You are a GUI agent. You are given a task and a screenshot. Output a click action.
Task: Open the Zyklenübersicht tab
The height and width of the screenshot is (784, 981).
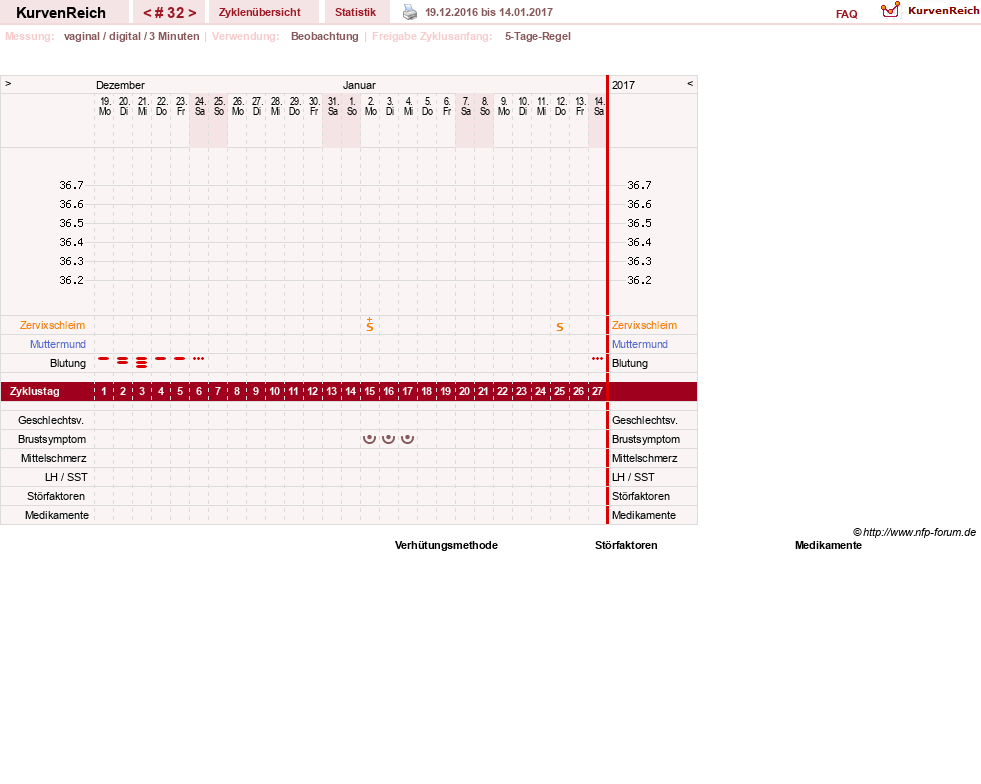[260, 12]
